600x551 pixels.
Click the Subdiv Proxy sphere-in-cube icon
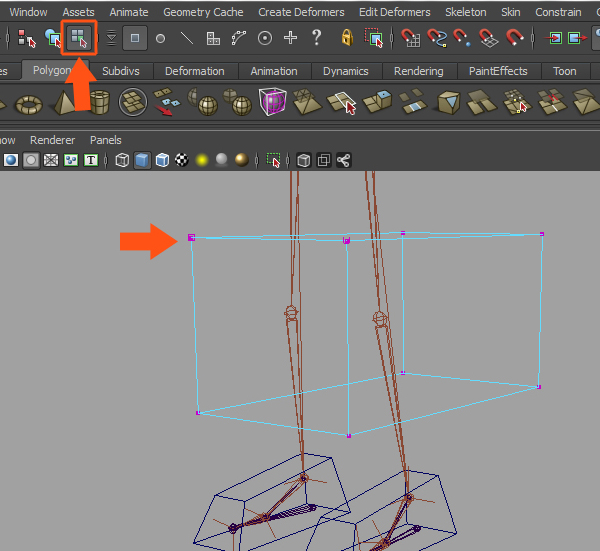coord(272,101)
